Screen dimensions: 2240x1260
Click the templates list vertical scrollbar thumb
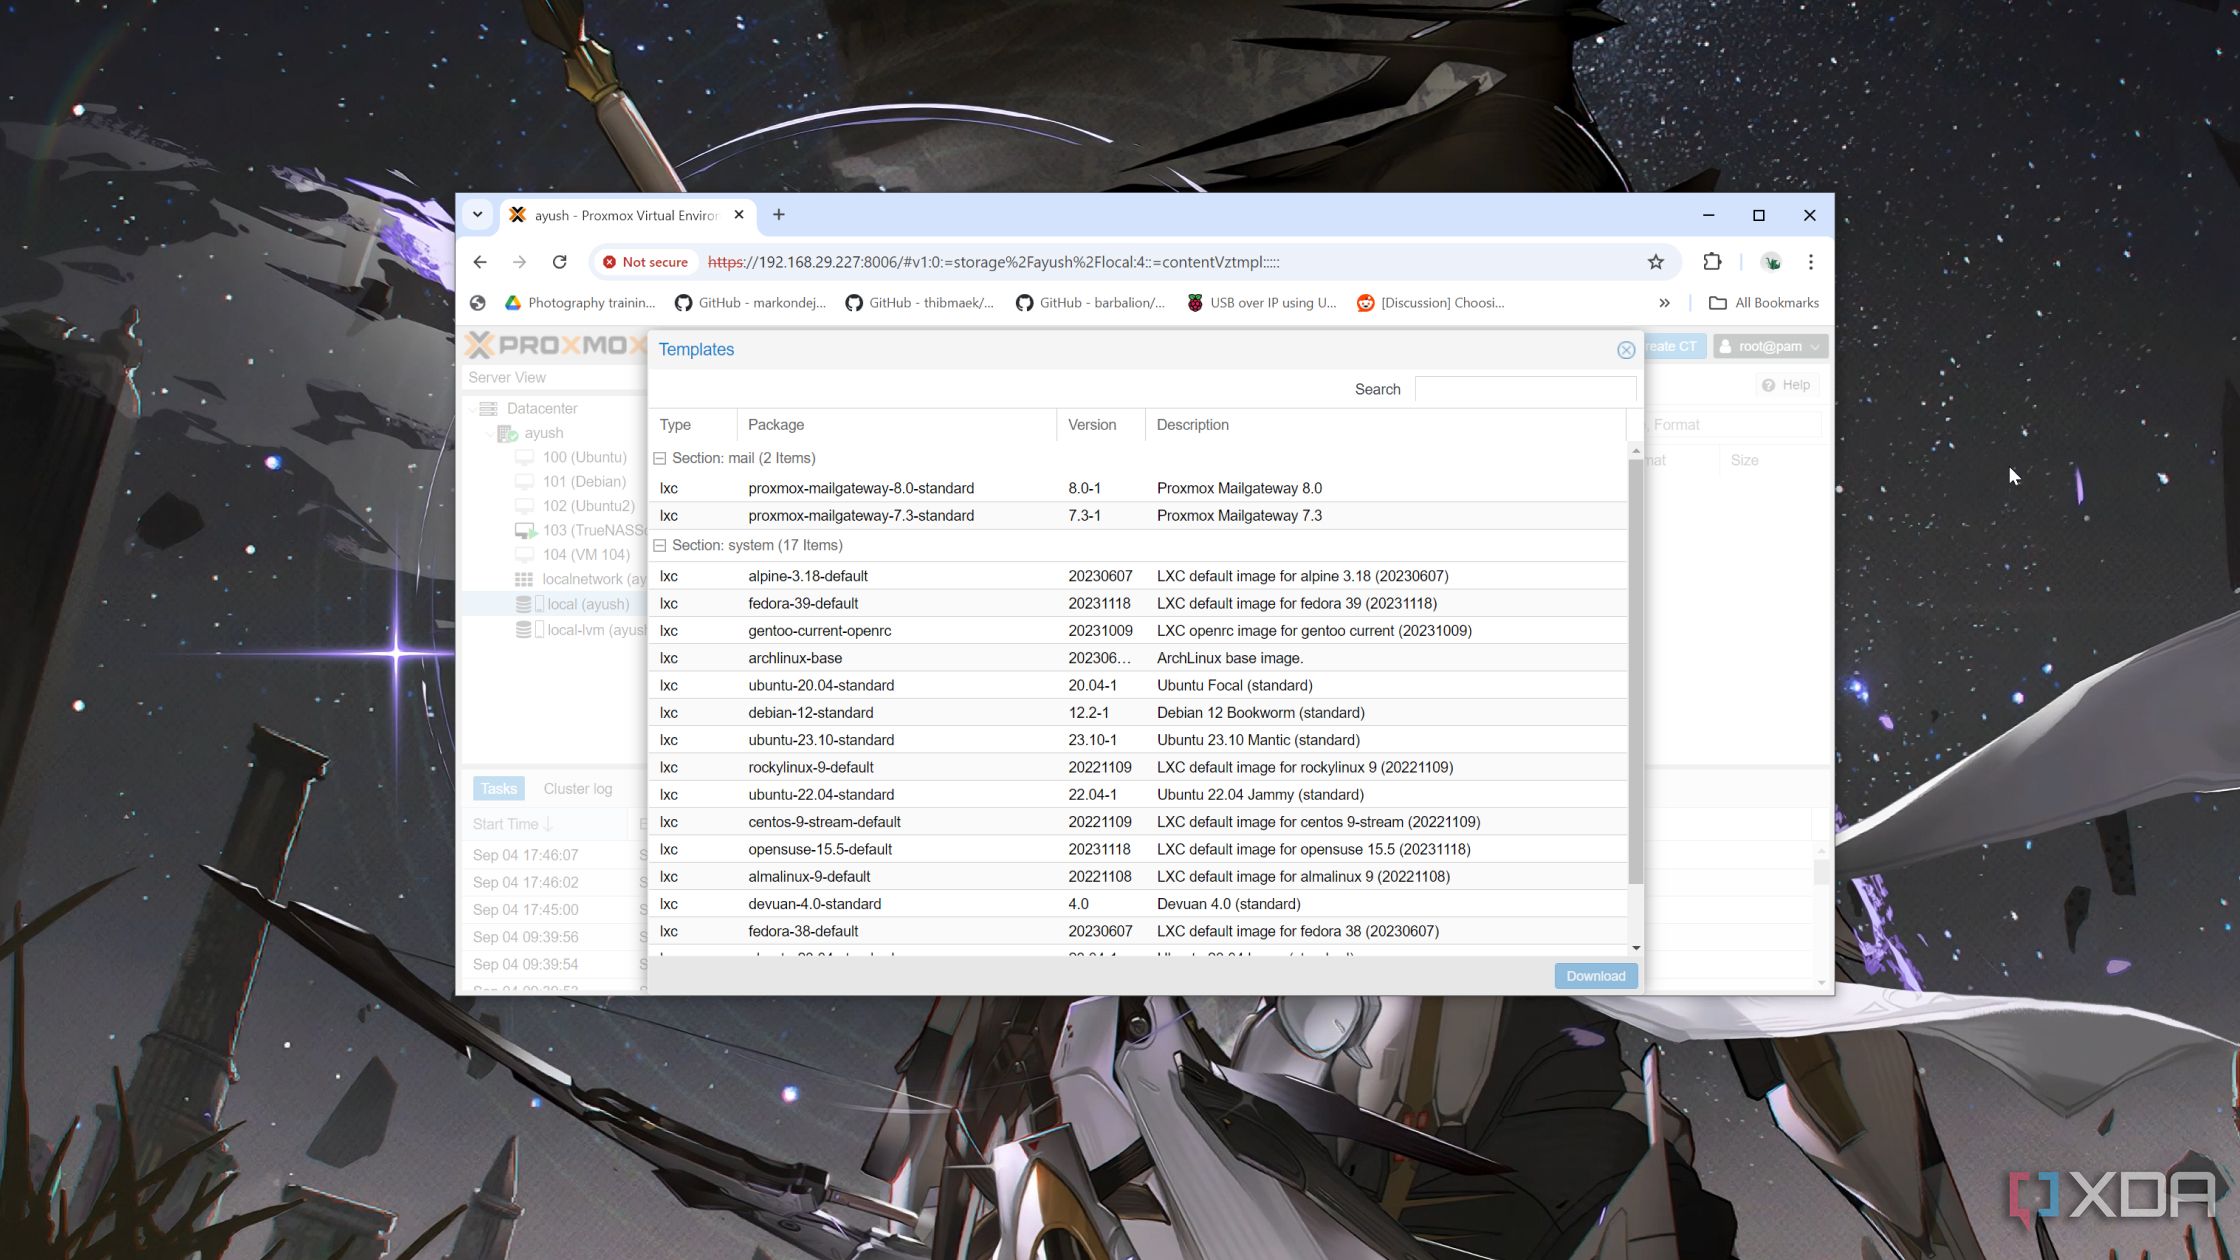coord(1636,670)
